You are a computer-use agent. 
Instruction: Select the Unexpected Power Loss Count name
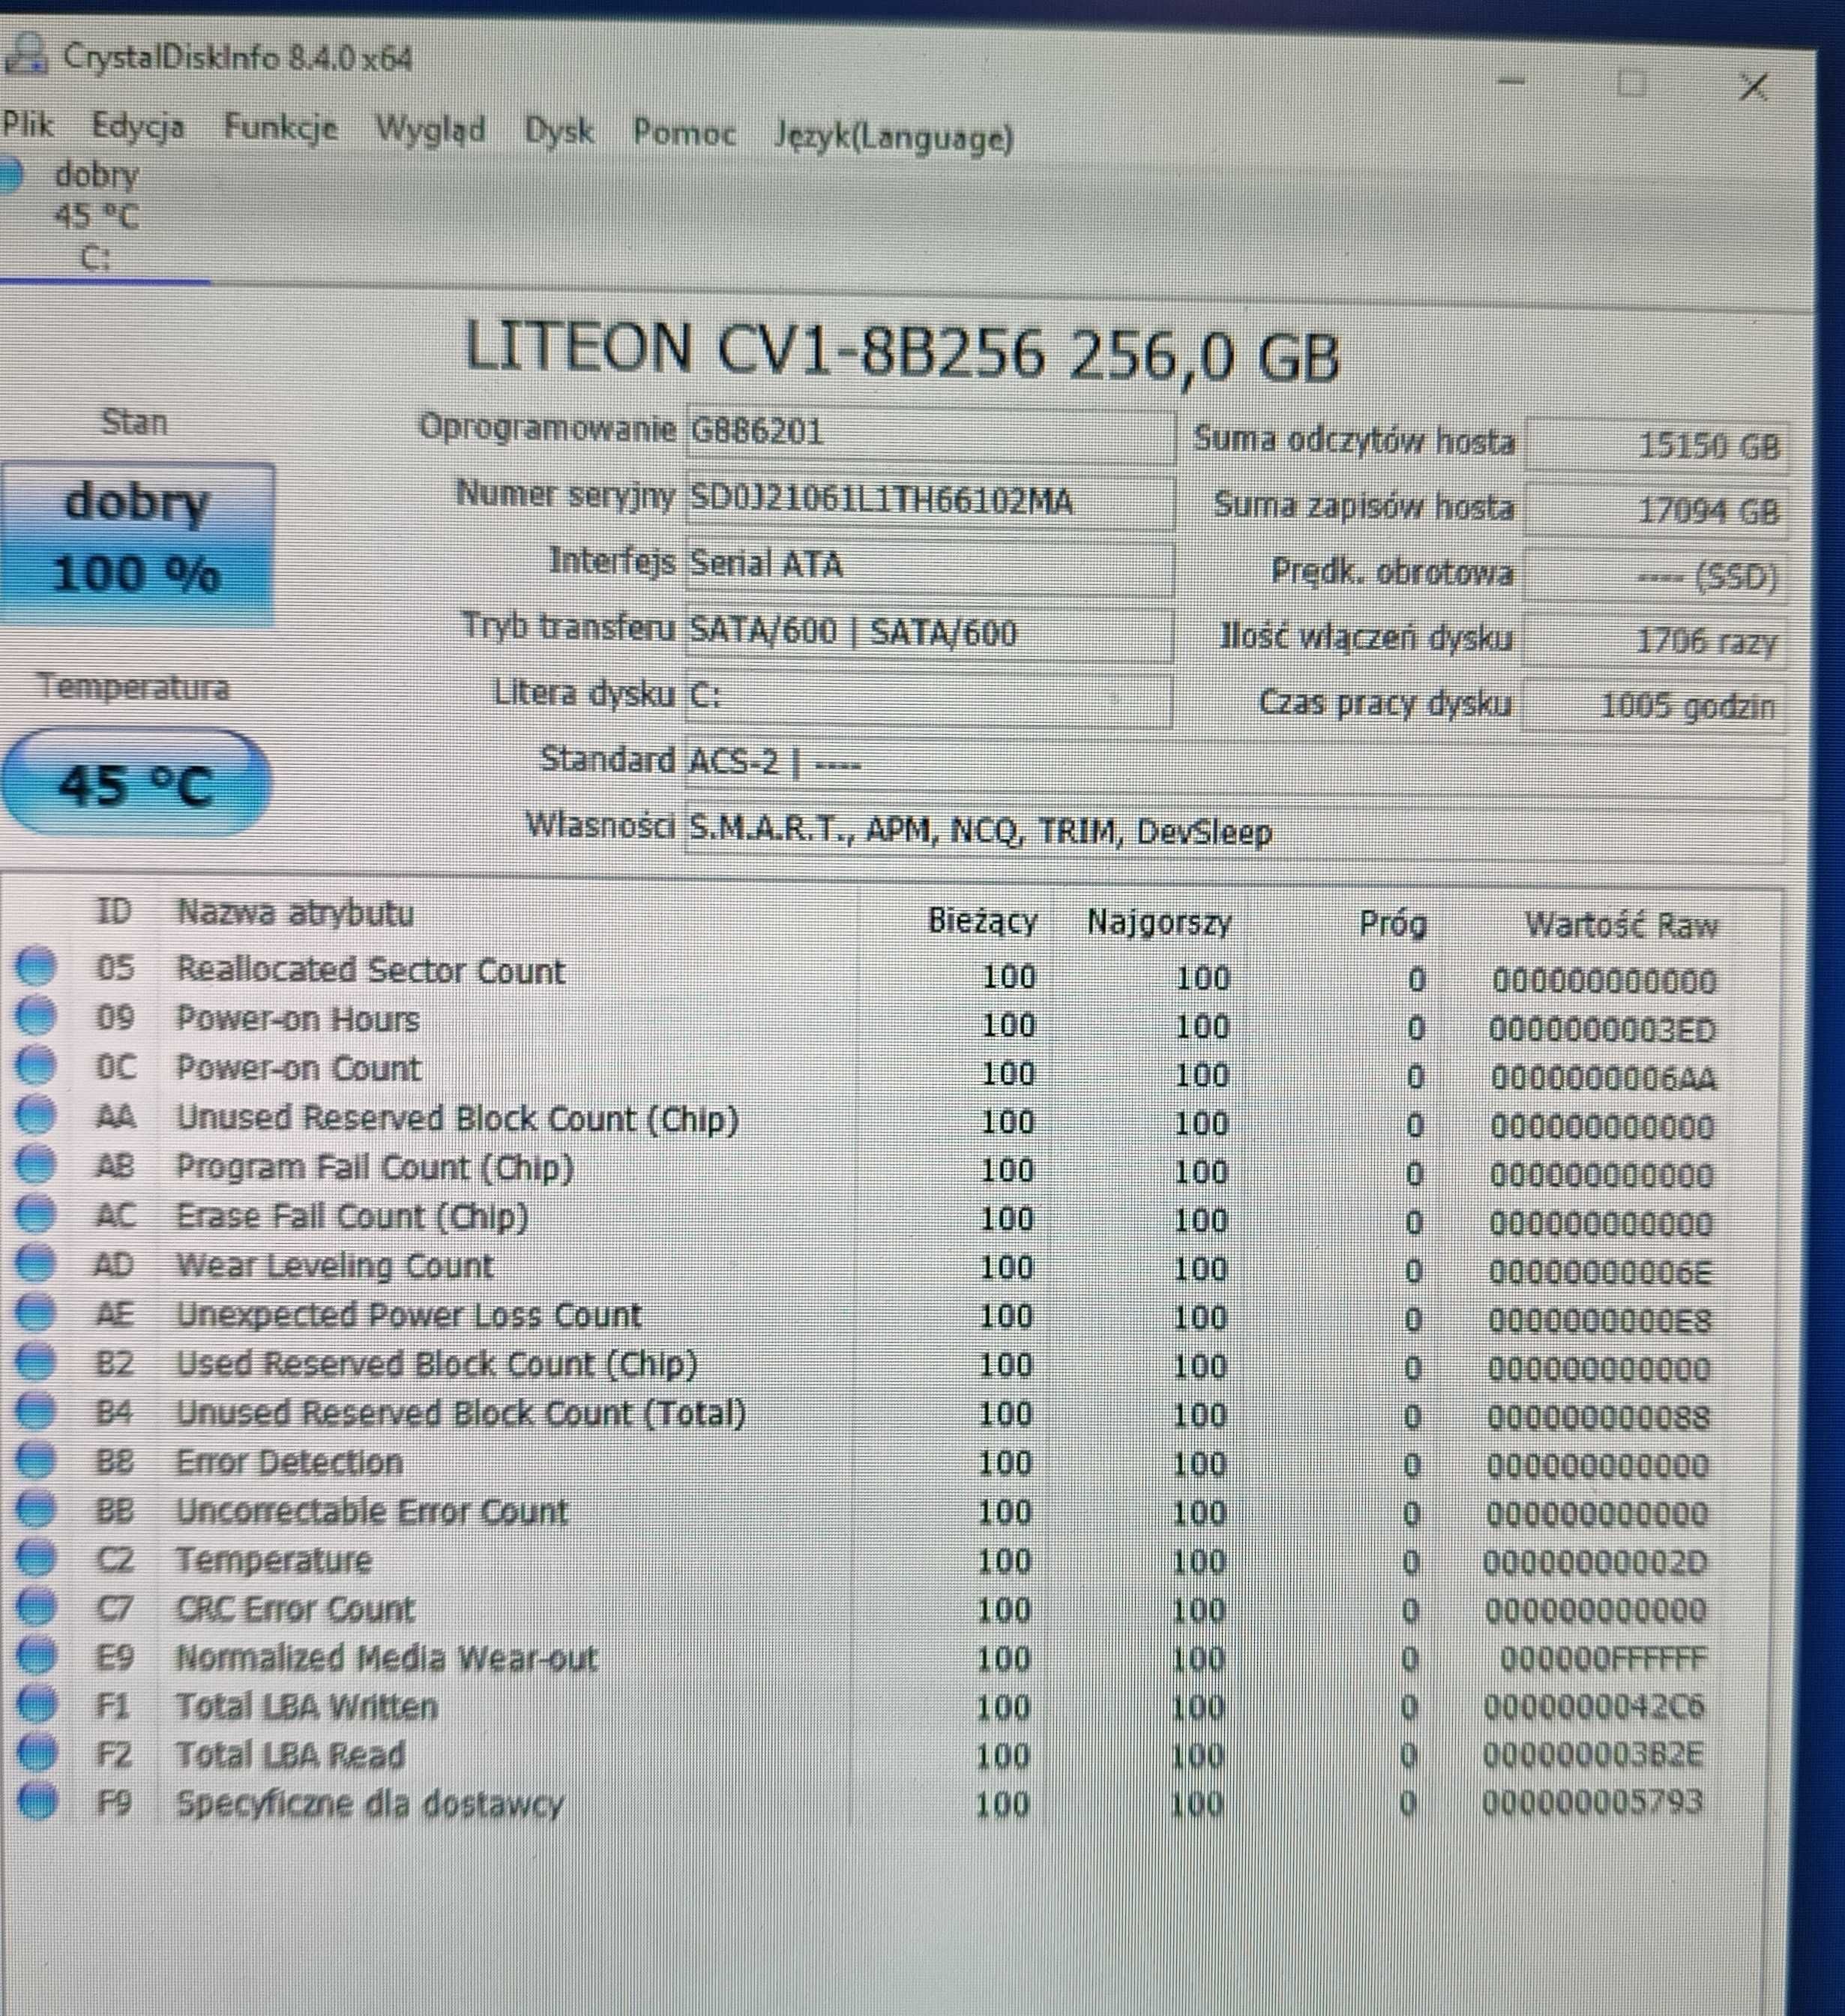tap(408, 1315)
